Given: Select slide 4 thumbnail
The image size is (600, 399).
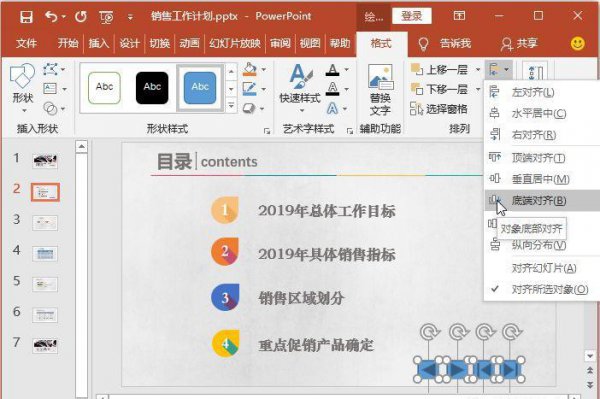Looking at the screenshot, I should click(x=45, y=253).
